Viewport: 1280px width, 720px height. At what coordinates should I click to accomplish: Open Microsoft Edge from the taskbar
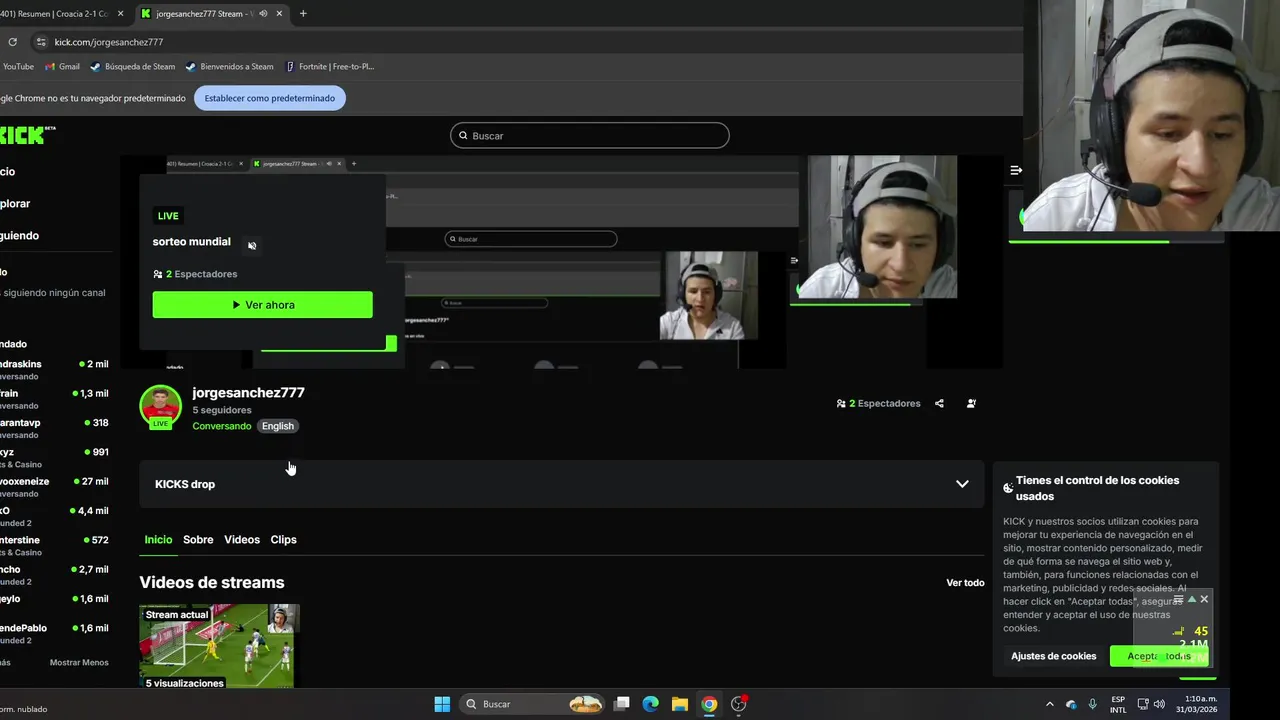(x=651, y=704)
